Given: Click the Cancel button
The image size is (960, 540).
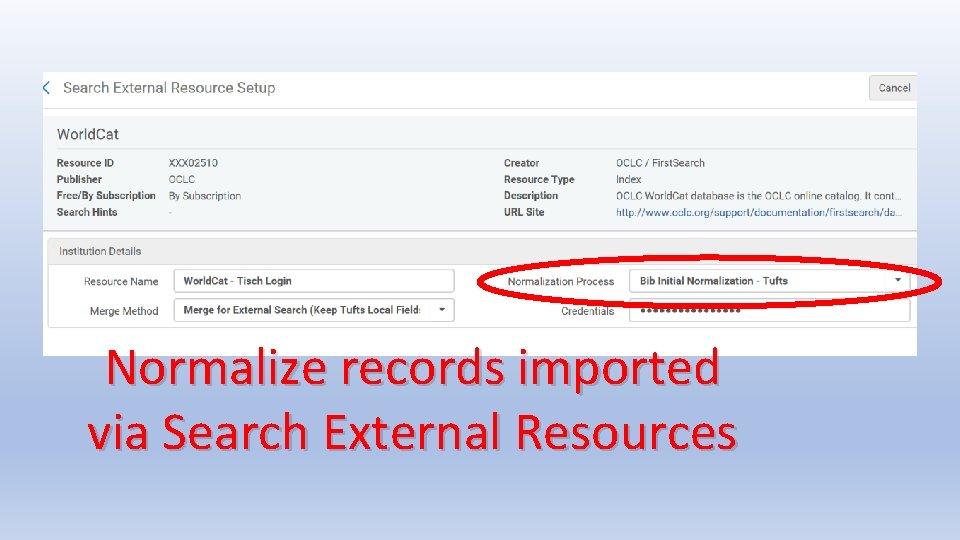Looking at the screenshot, I should (x=893, y=88).
